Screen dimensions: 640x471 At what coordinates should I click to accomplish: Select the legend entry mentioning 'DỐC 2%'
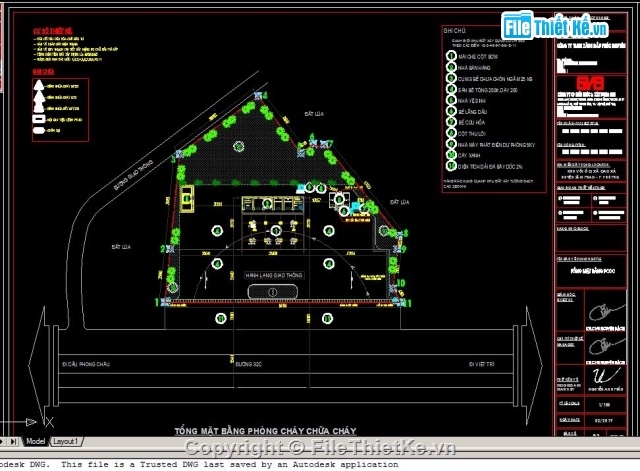(x=490, y=167)
